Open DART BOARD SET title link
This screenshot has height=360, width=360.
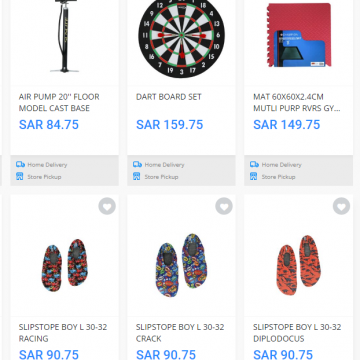point(169,97)
